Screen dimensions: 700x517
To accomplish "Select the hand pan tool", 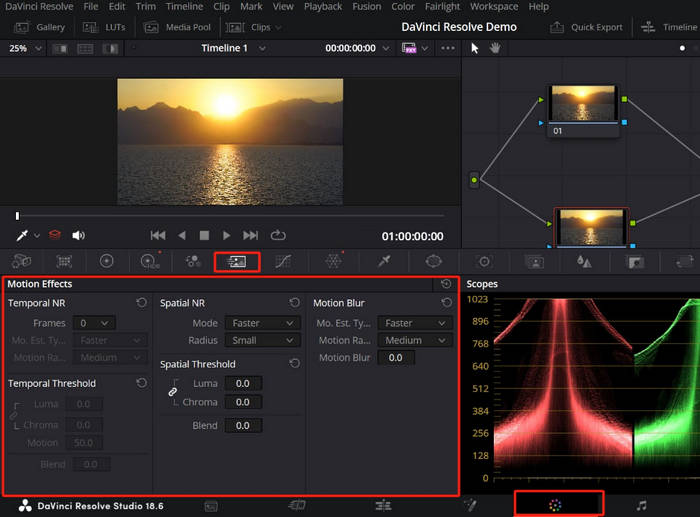I will tap(494, 48).
